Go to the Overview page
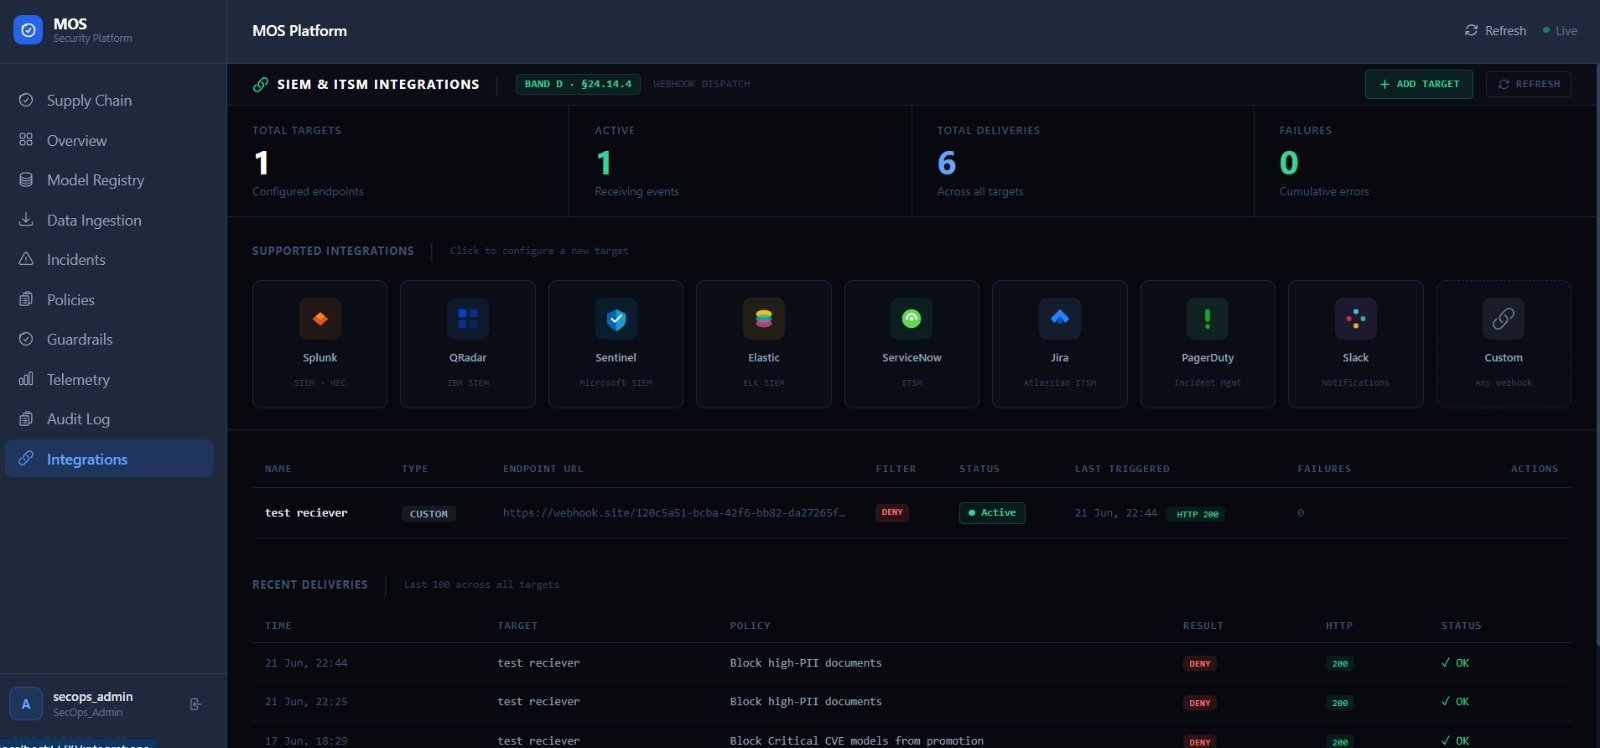Screen dimensions: 1600x748 [109, 140]
